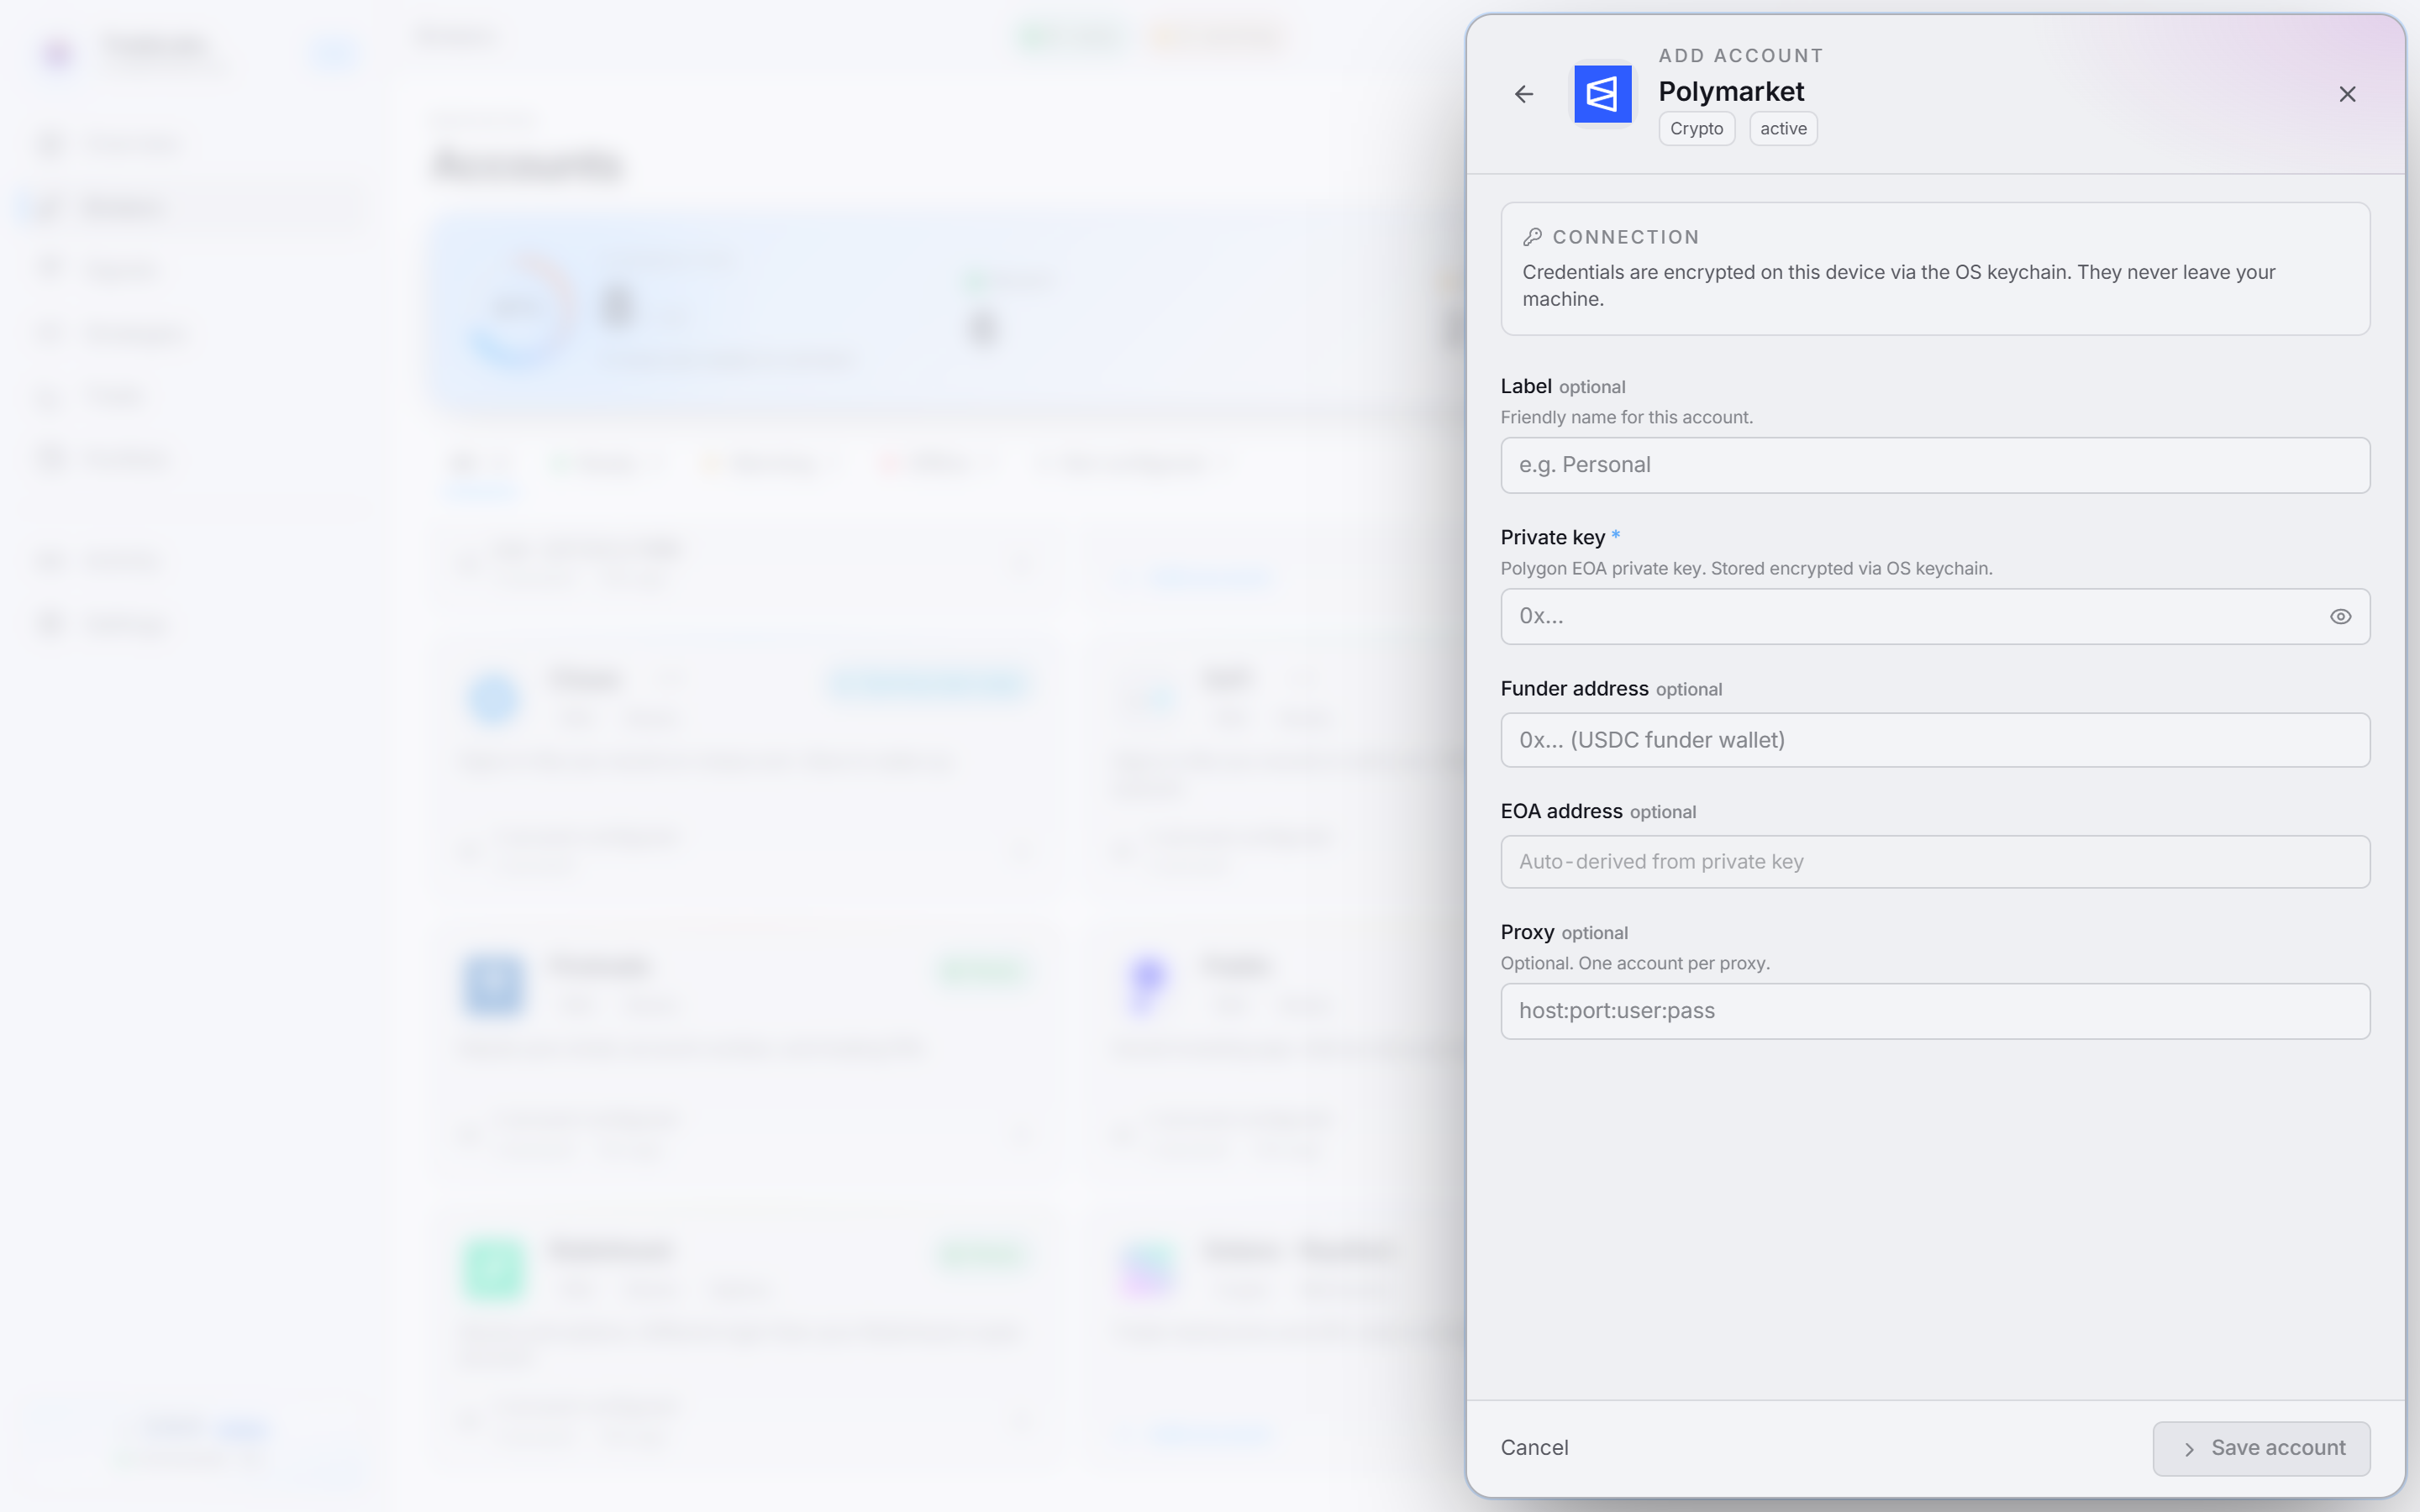This screenshot has height=1512, width=2420.
Task: Show the private key with the eye icon
Action: pyautogui.click(x=2340, y=616)
